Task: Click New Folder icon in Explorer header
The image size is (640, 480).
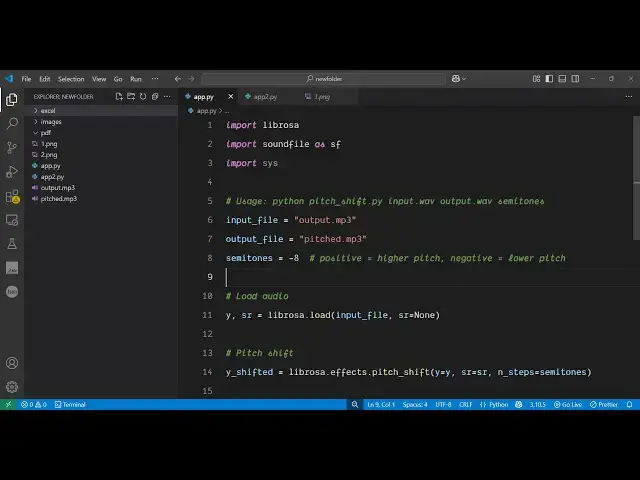Action: (131, 96)
